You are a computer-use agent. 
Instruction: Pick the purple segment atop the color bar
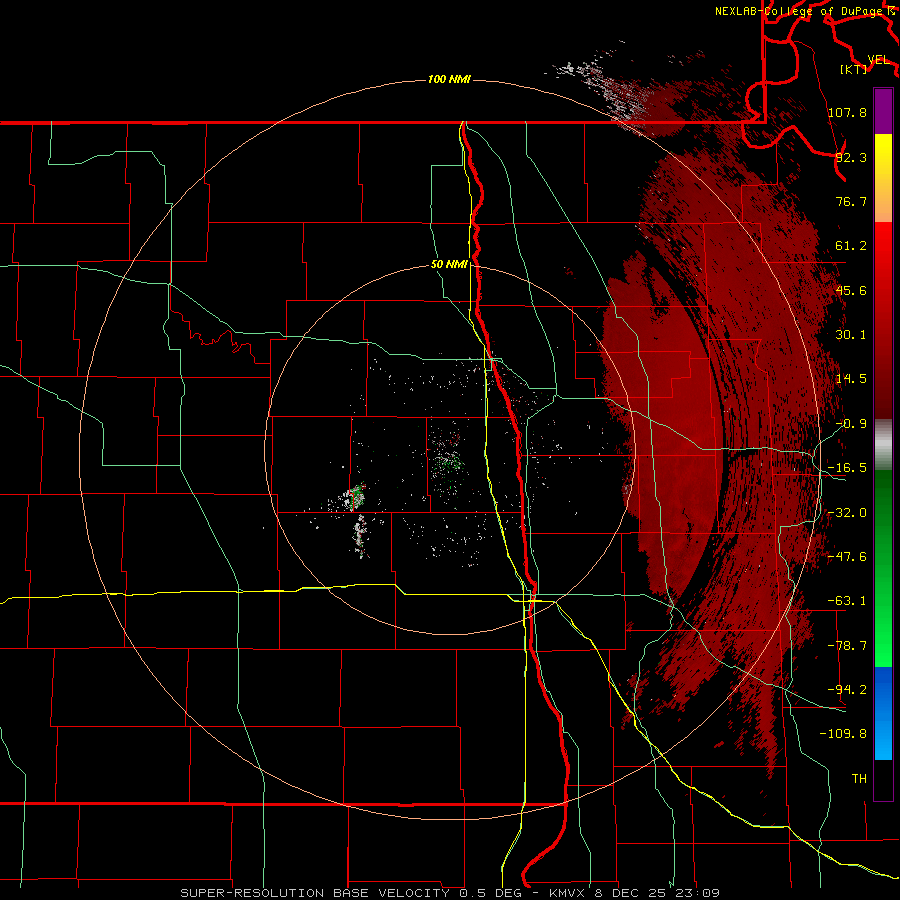point(883,111)
